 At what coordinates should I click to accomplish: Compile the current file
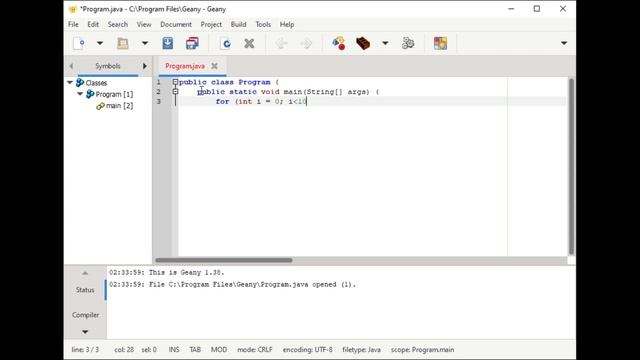(x=338, y=43)
